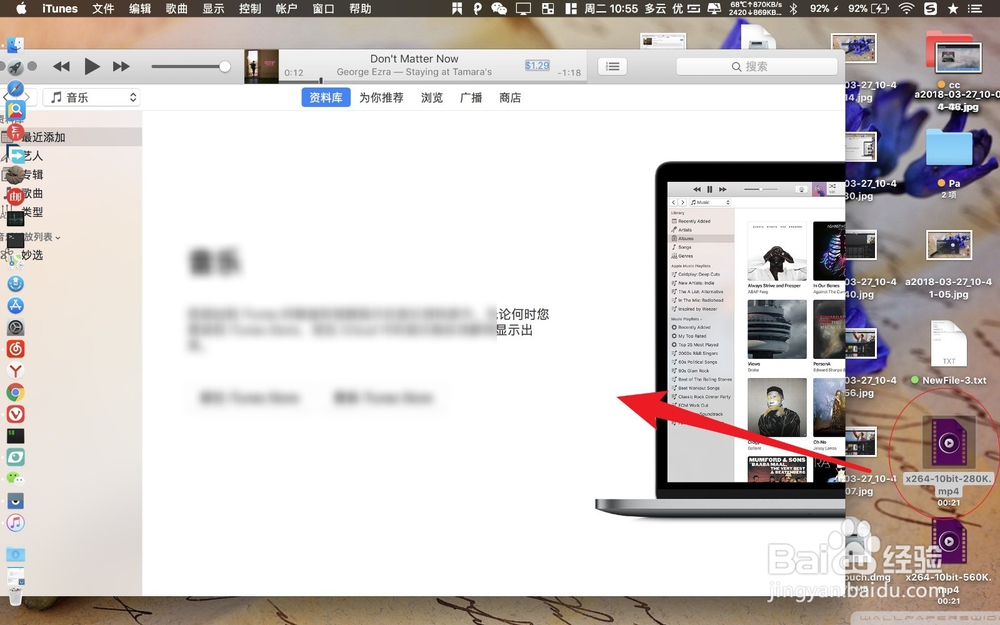This screenshot has width=1000, height=625.
Task: Open the Terminal icon in Dock
Action: (x=15, y=240)
